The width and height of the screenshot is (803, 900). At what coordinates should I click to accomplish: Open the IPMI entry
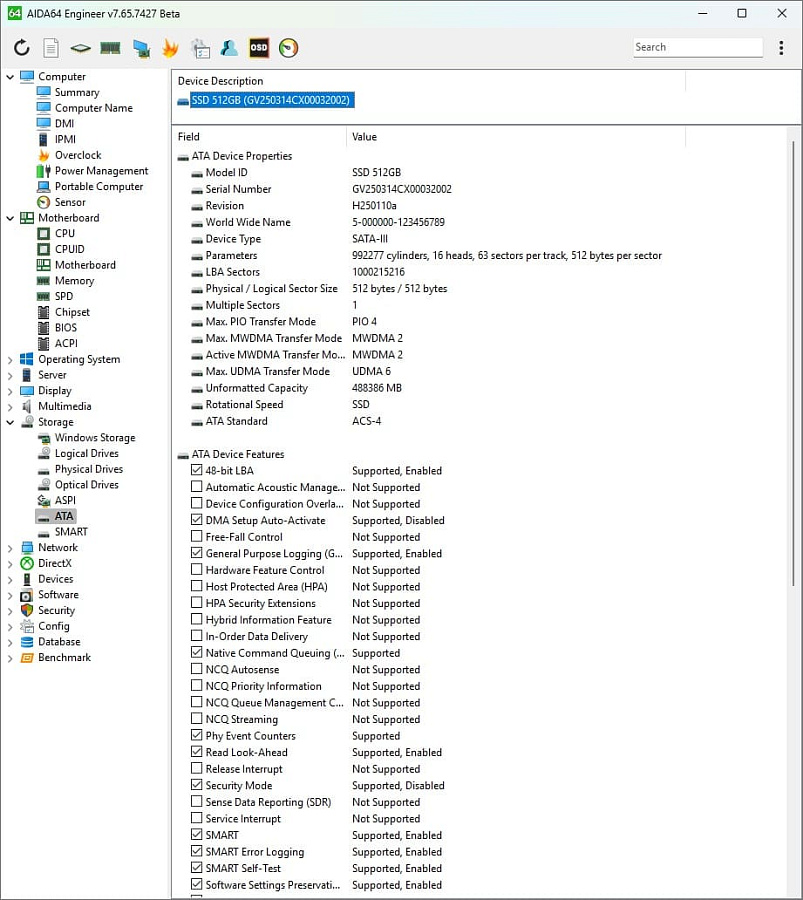coord(65,139)
